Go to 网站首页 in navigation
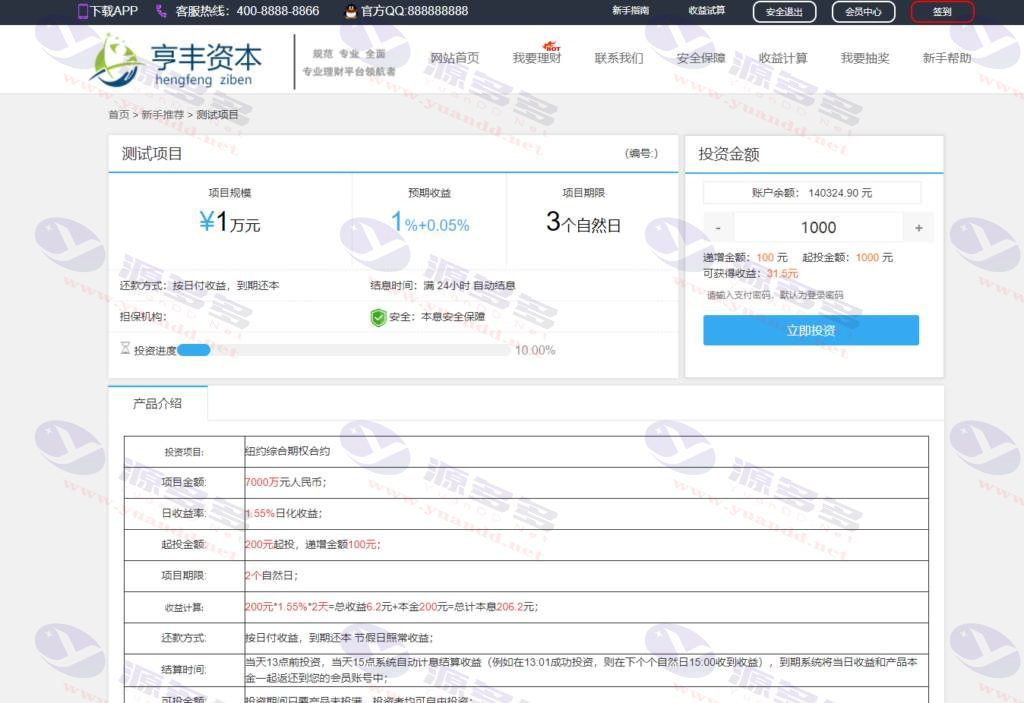Image resolution: width=1024 pixels, height=703 pixels. [455, 58]
